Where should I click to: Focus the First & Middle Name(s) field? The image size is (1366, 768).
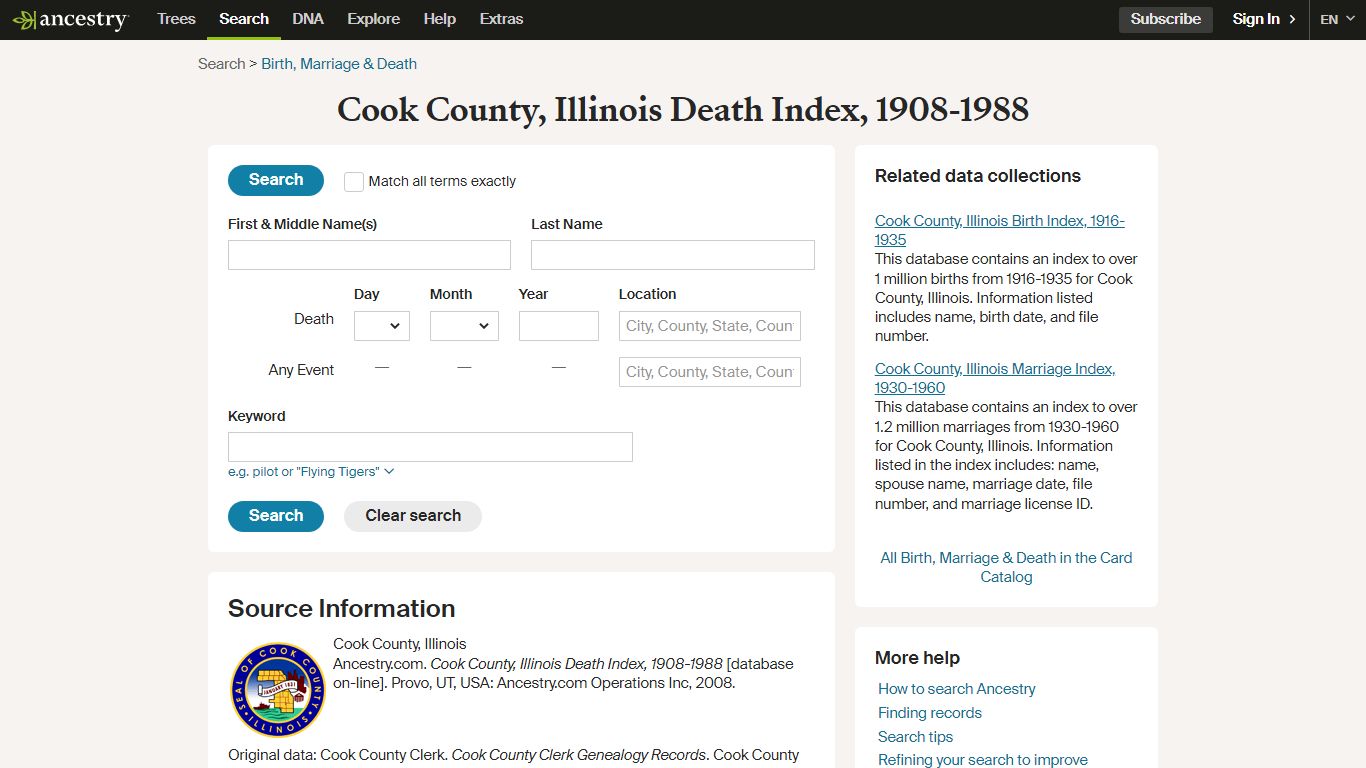click(x=369, y=255)
